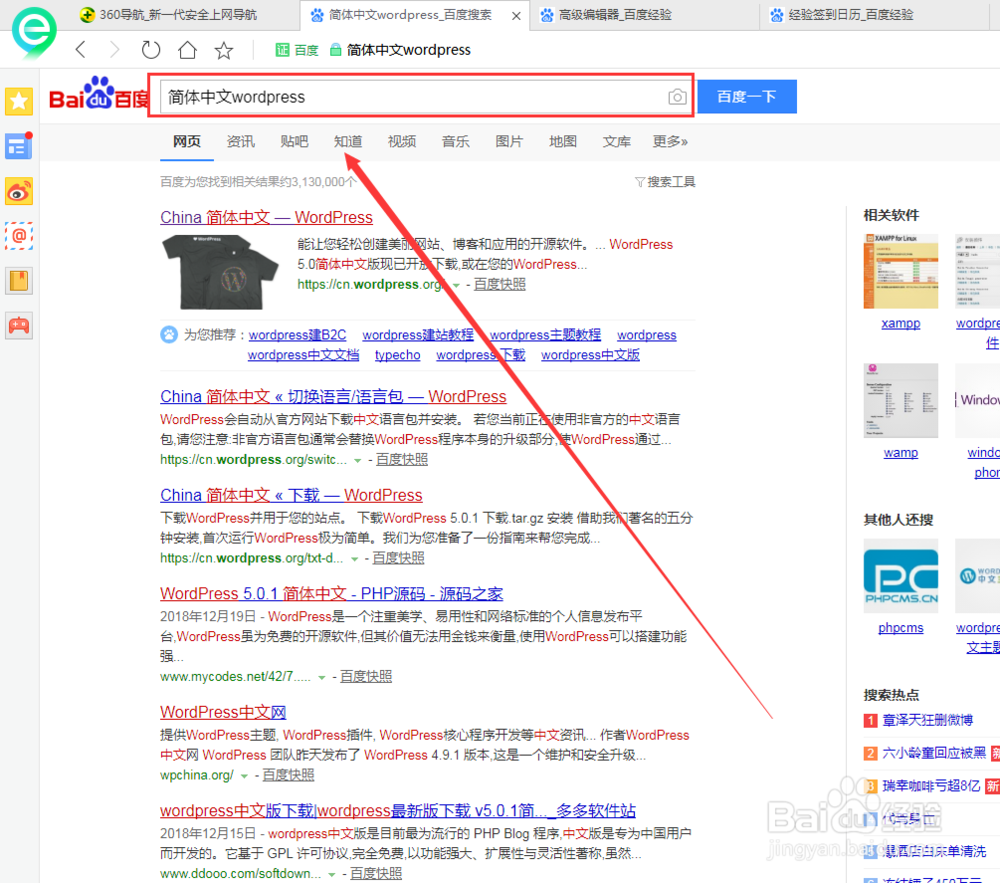1000x883 pixels.
Task: Select the 视频 search category
Action: tap(402, 142)
